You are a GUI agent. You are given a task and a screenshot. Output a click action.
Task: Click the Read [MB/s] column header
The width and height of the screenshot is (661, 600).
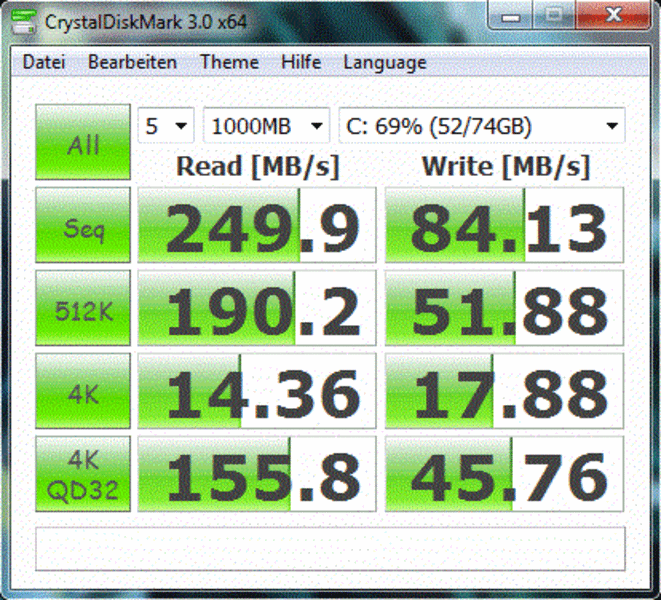pyautogui.click(x=258, y=167)
